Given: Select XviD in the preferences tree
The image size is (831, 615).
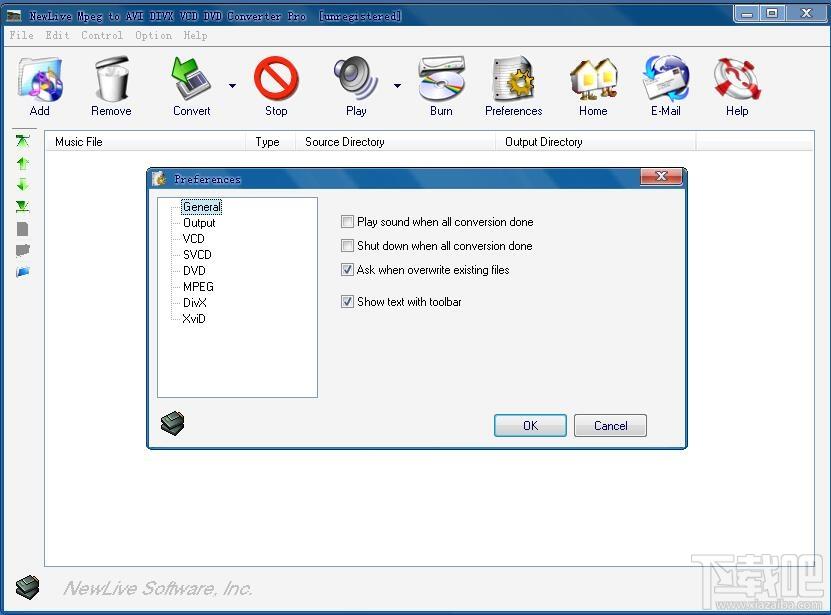Looking at the screenshot, I should (194, 319).
